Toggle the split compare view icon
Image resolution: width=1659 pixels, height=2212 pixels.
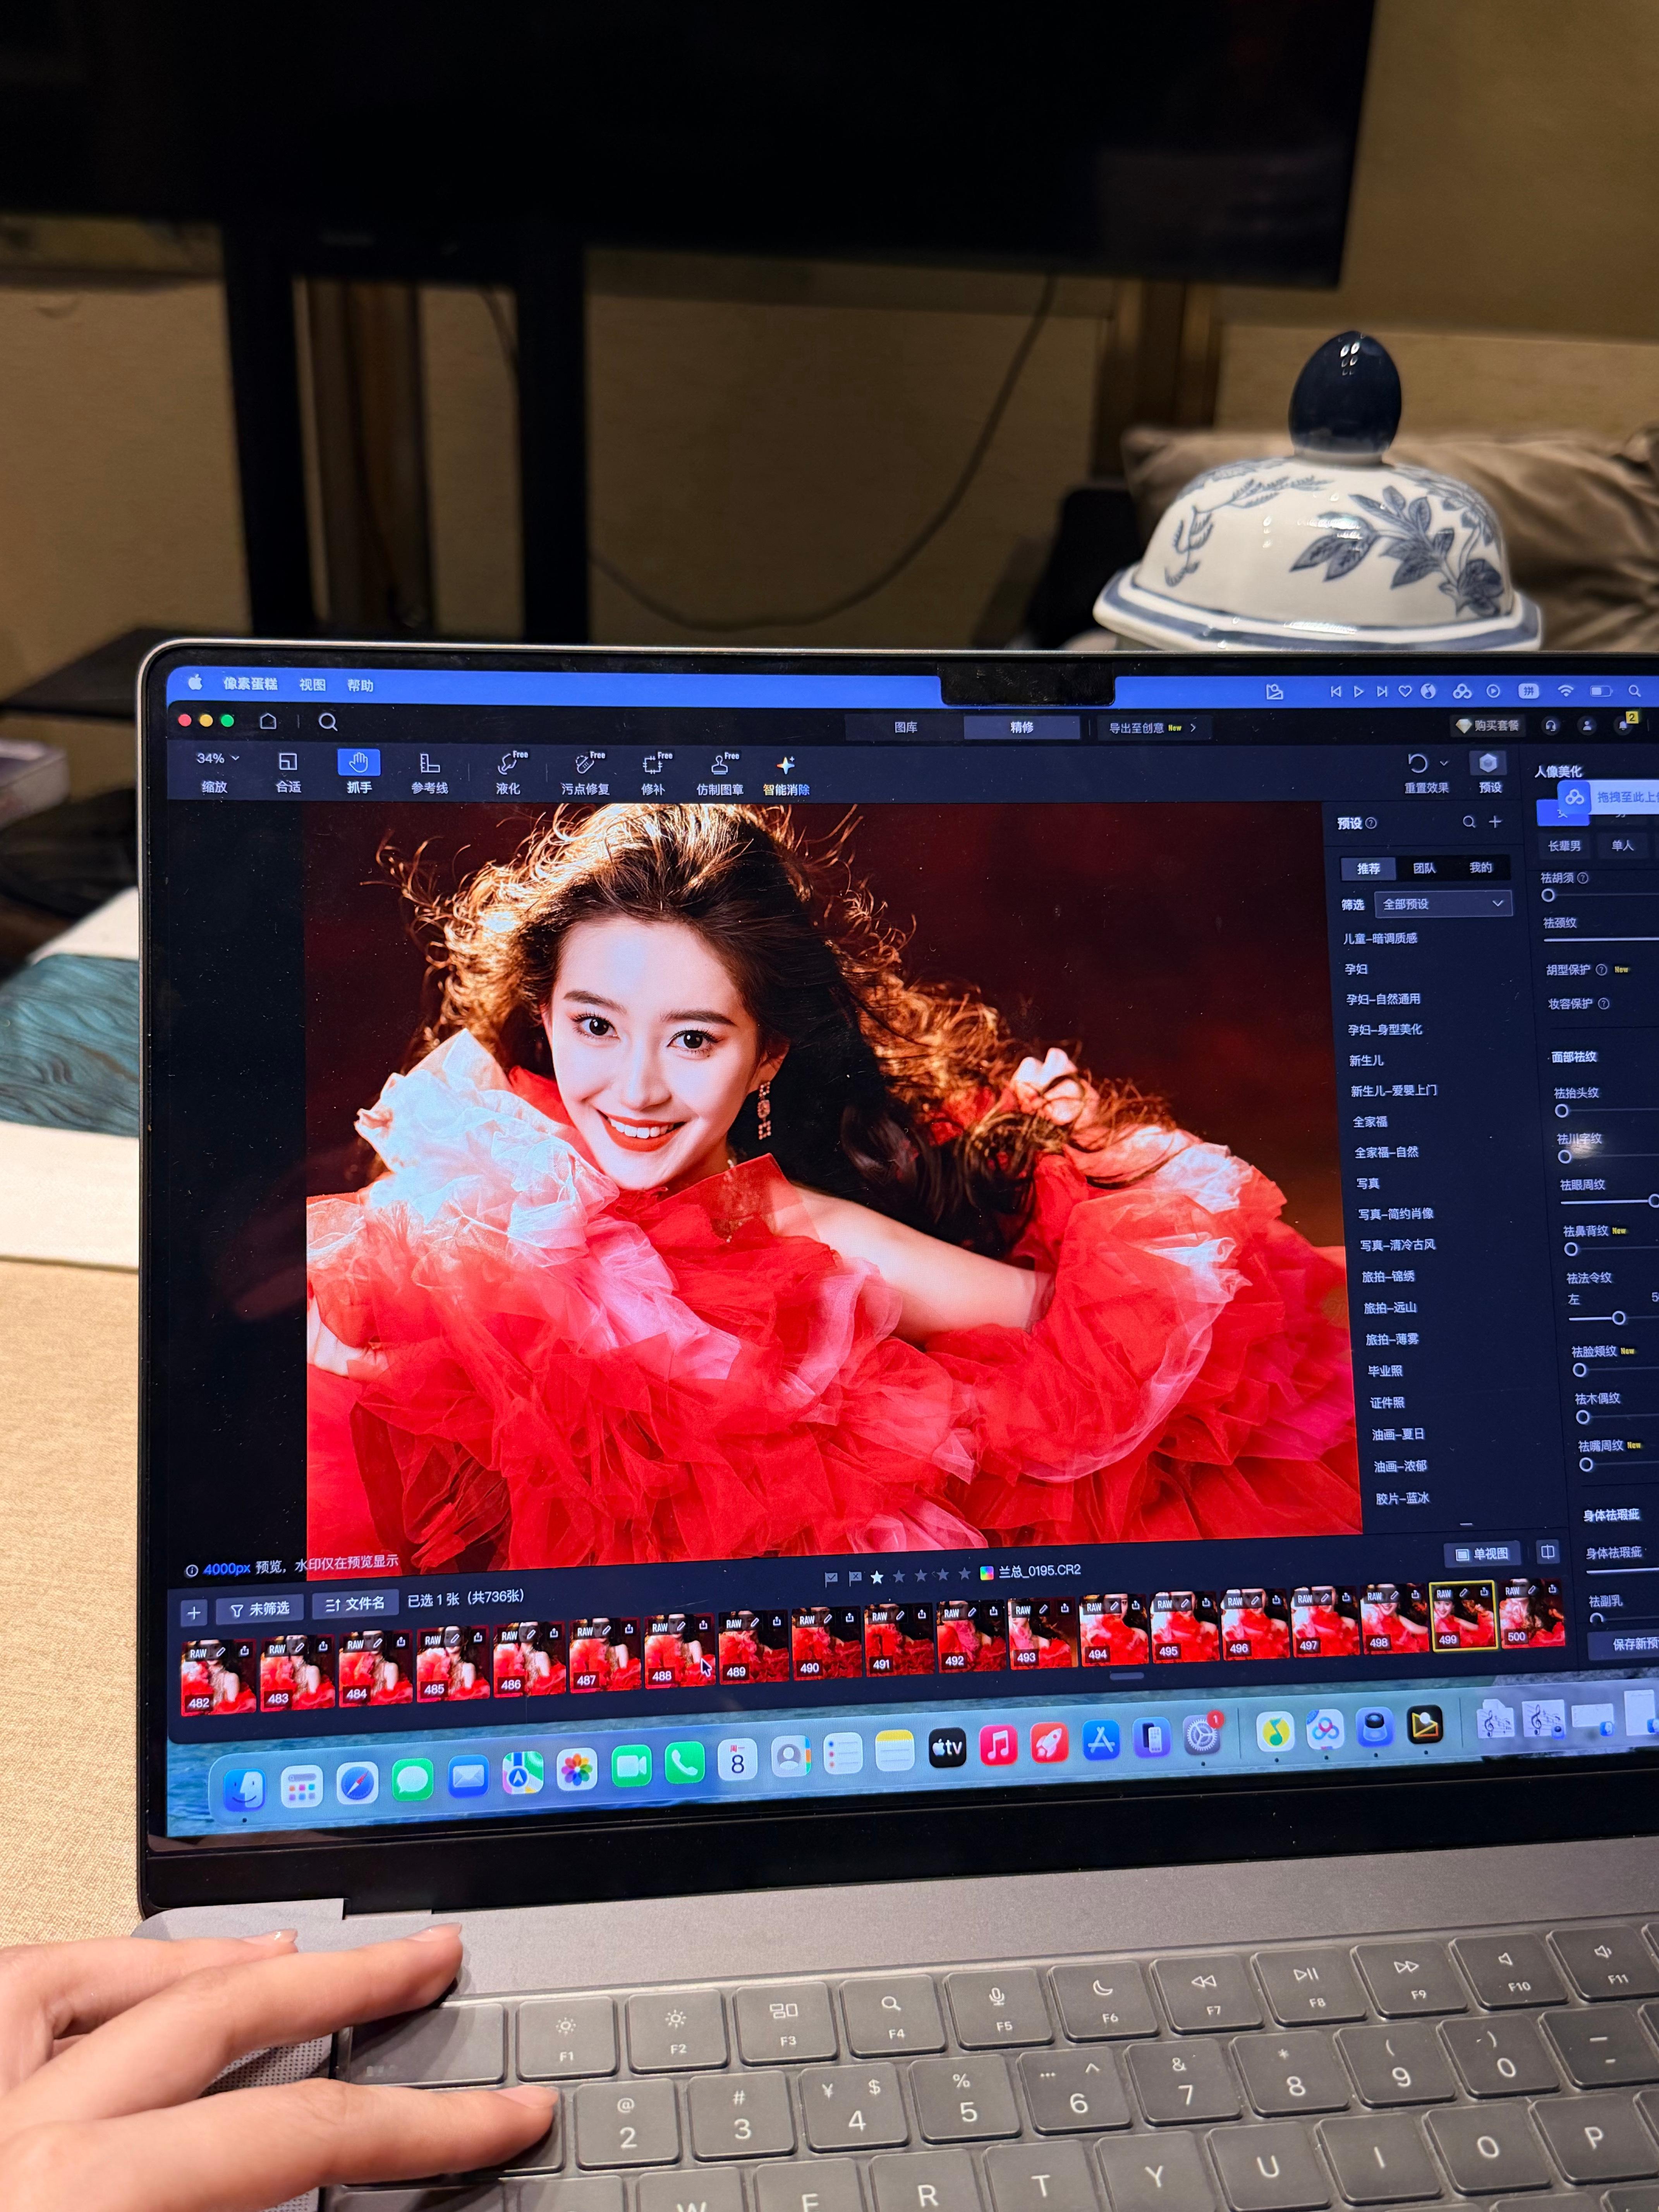1547,1552
